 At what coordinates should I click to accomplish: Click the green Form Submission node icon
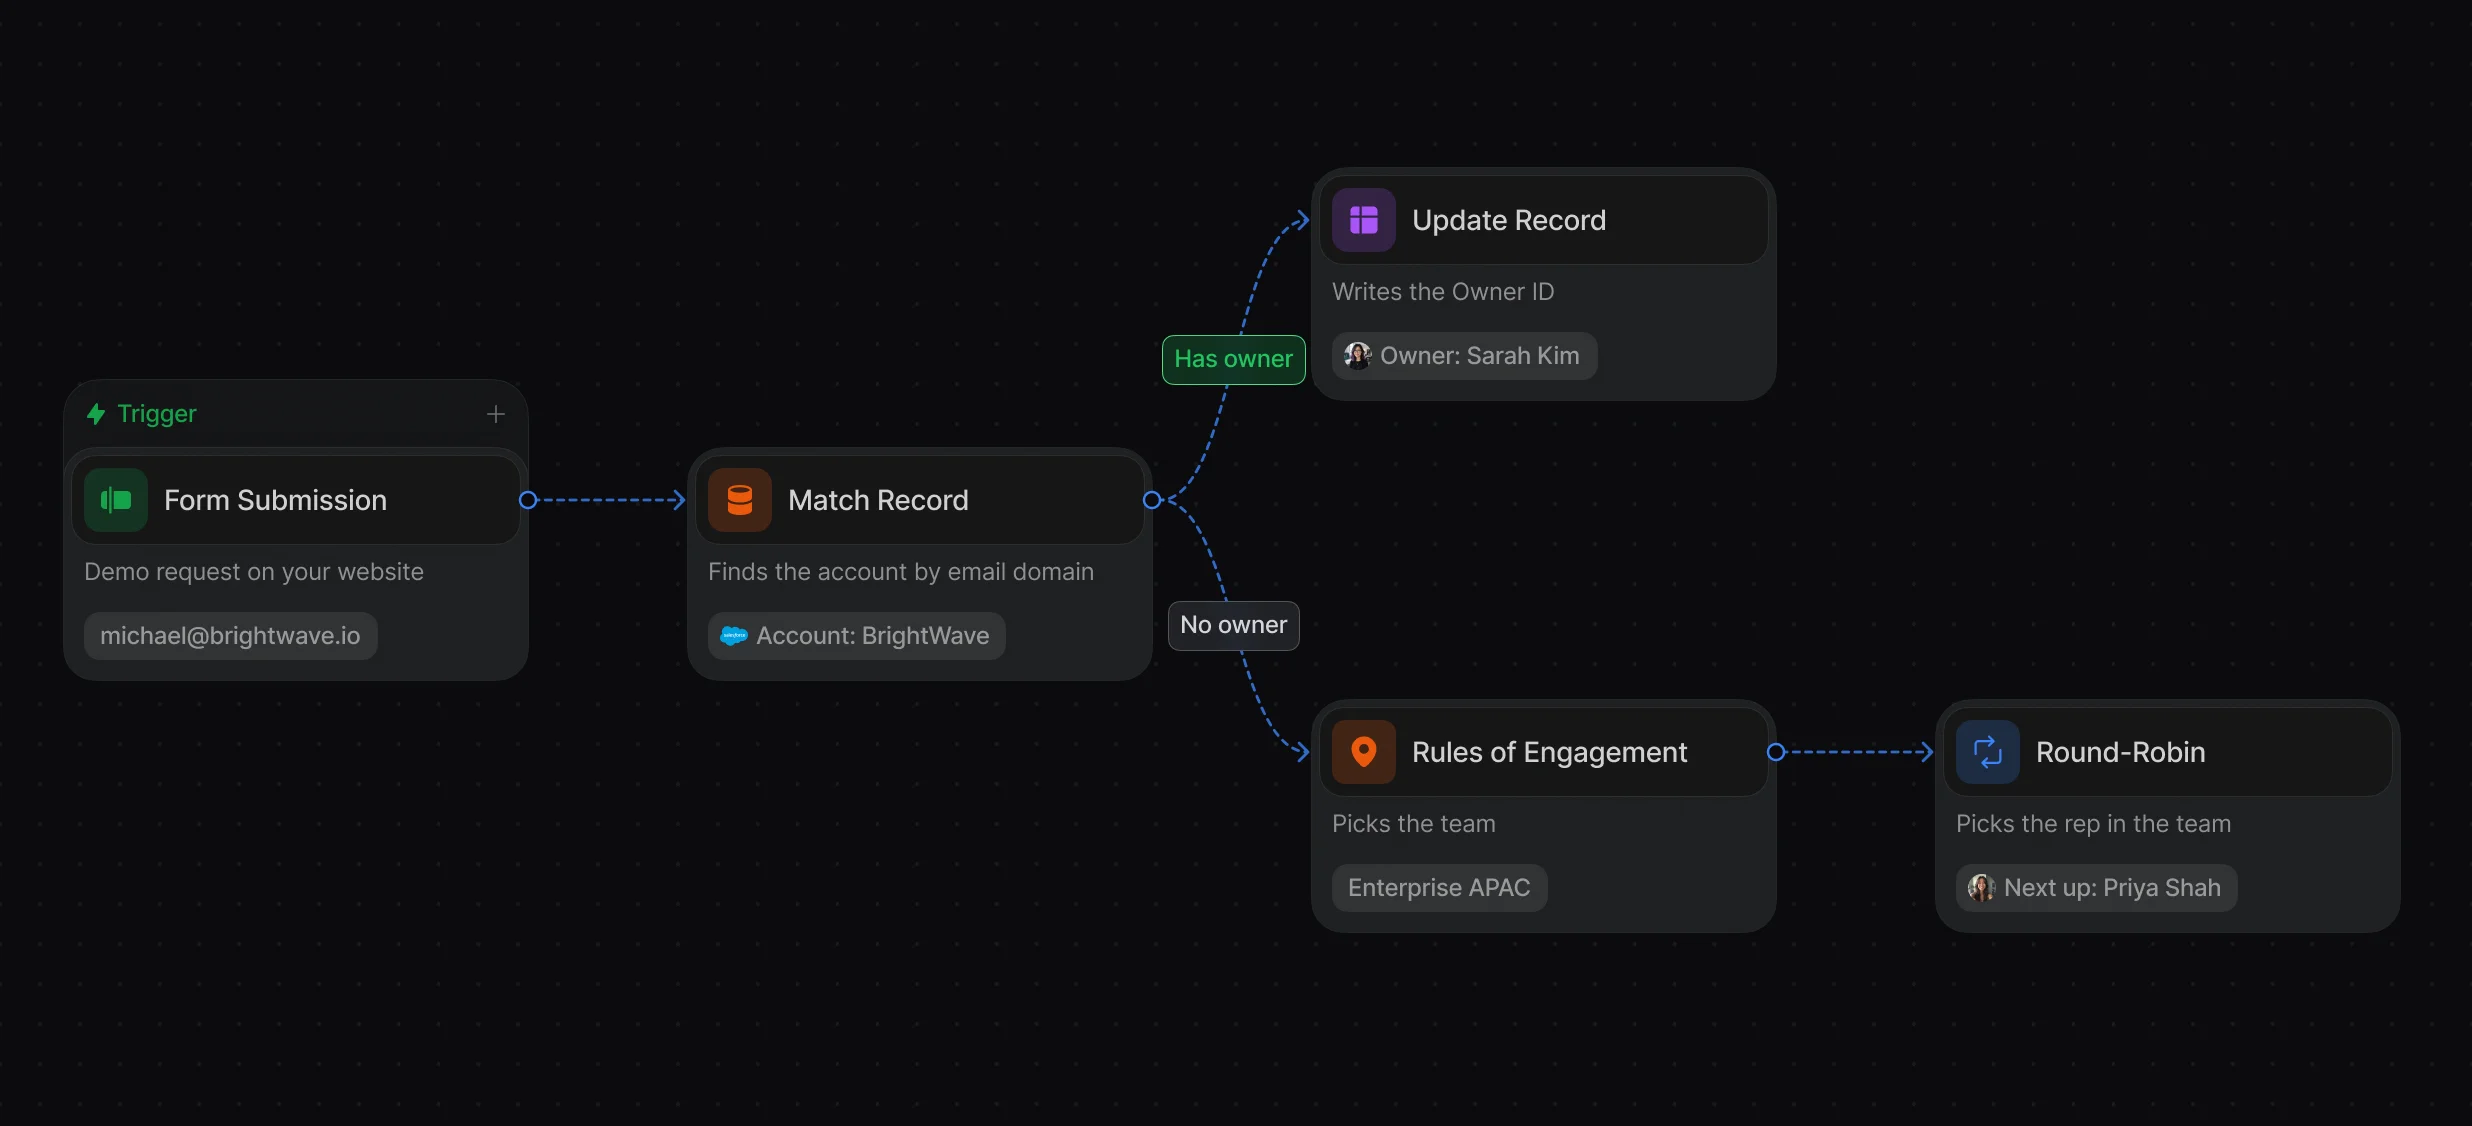point(116,500)
